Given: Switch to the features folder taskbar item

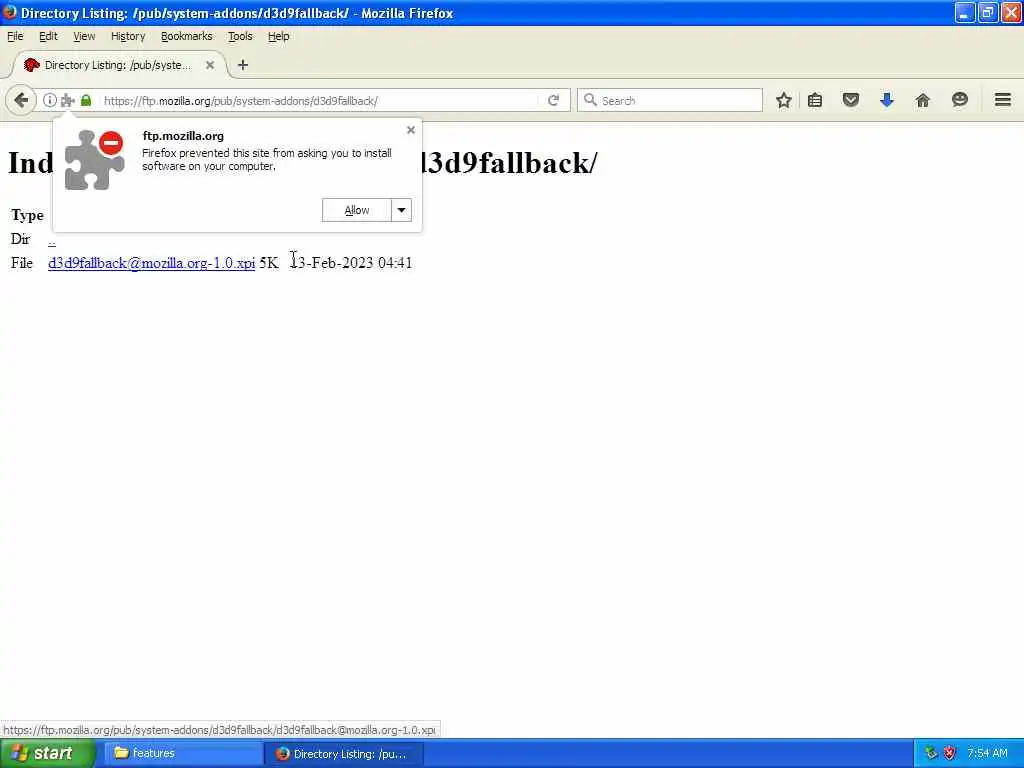Looking at the screenshot, I should coord(184,753).
